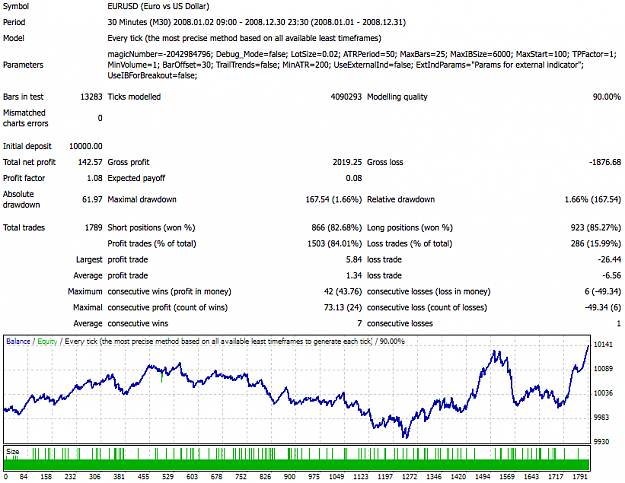The width and height of the screenshot is (625, 483).
Task: Click the x-axis label 1272
Action: click(x=409, y=477)
